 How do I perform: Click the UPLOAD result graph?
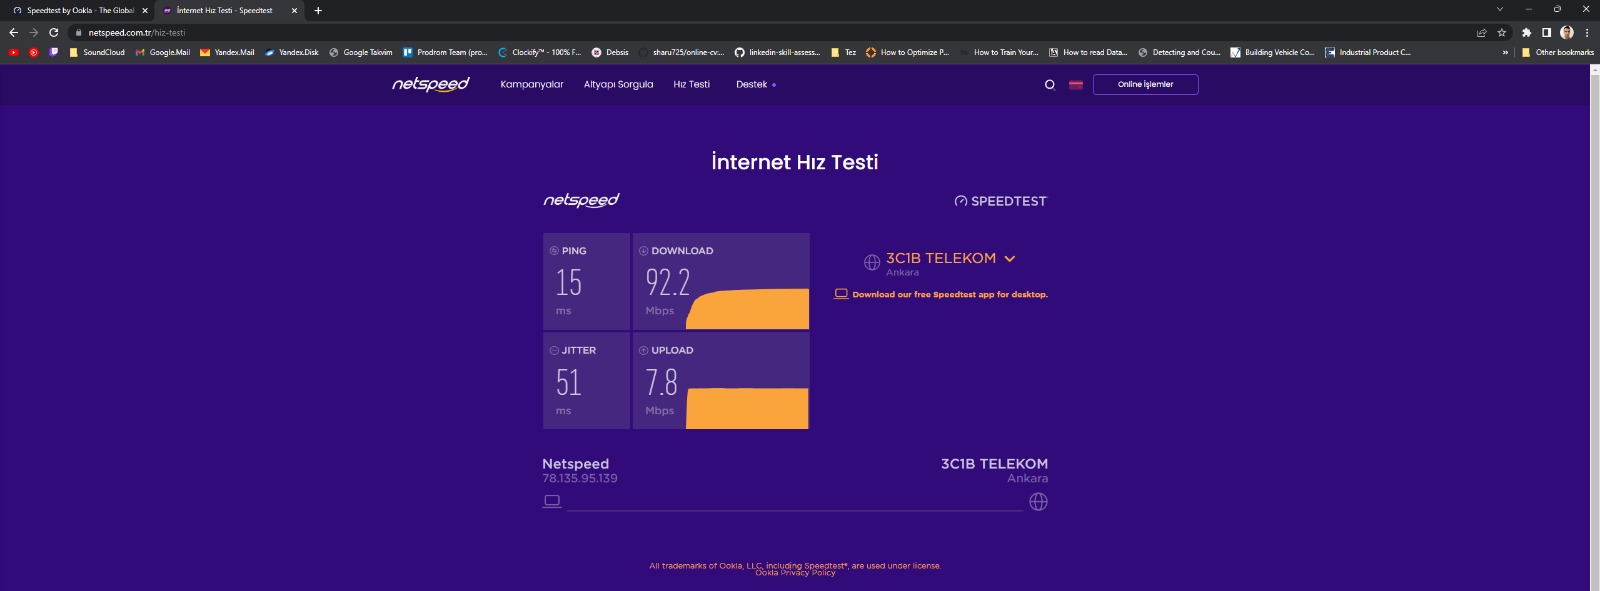[x=748, y=408]
